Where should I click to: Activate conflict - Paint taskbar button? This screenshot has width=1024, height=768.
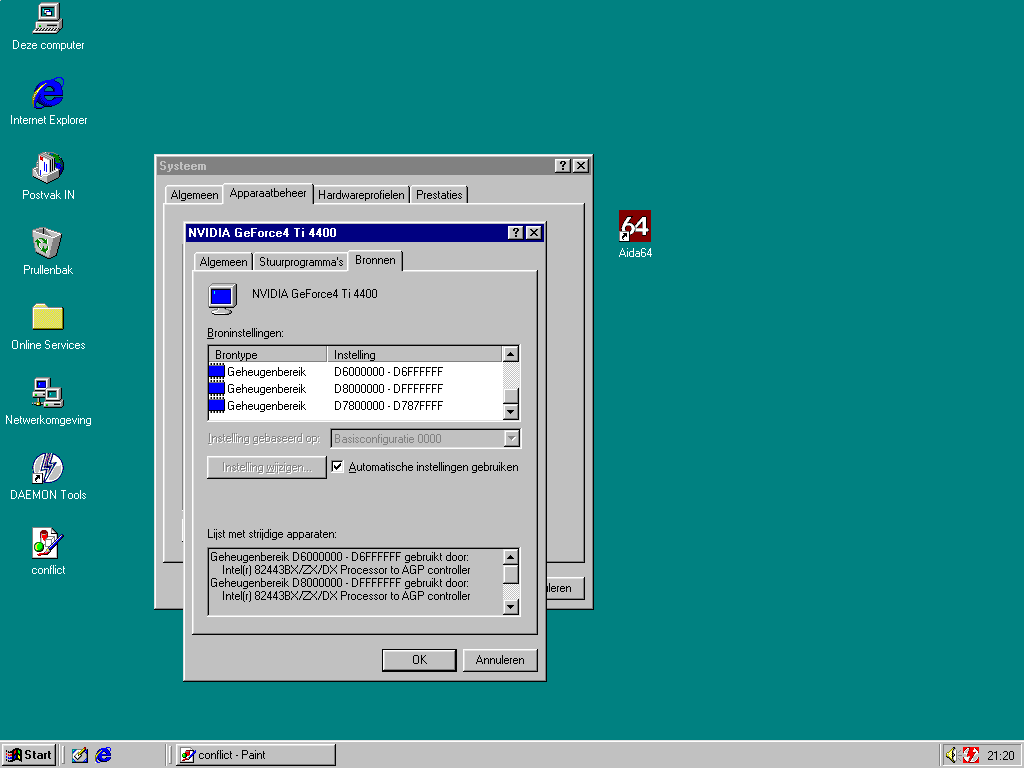[x=256, y=755]
